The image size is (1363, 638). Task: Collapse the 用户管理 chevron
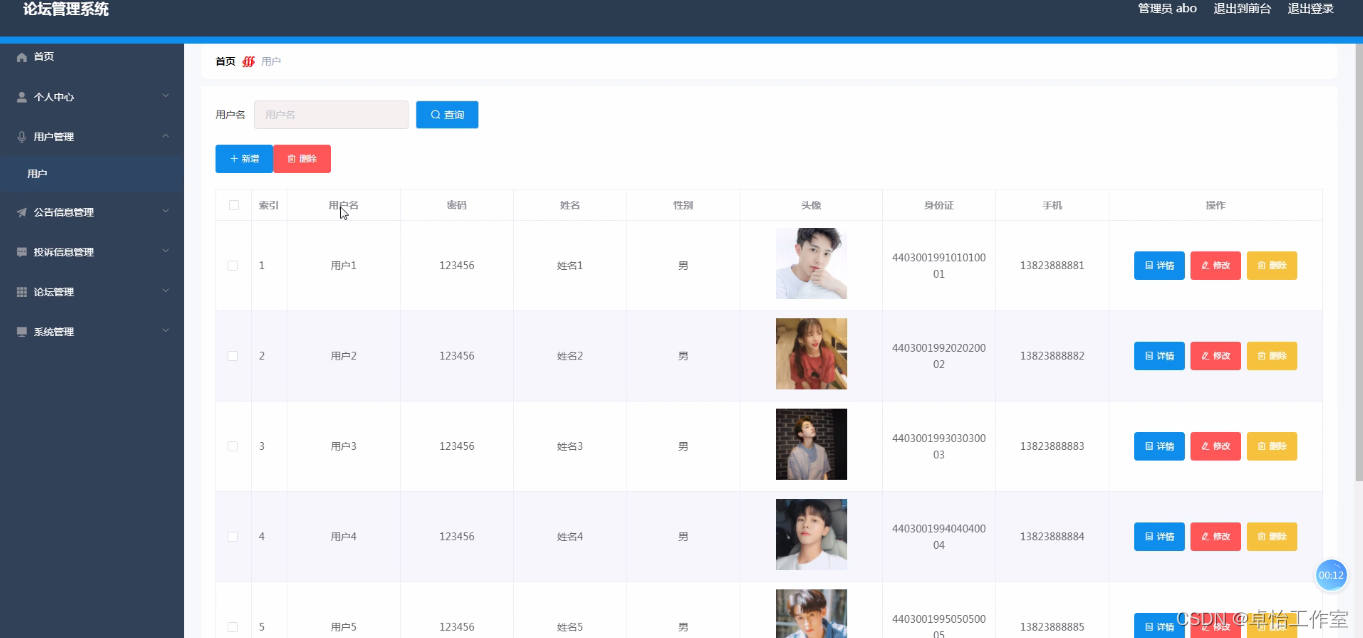(166, 136)
